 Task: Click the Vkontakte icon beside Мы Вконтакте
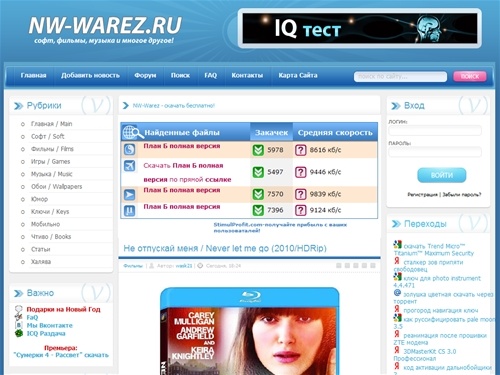(x=19, y=325)
